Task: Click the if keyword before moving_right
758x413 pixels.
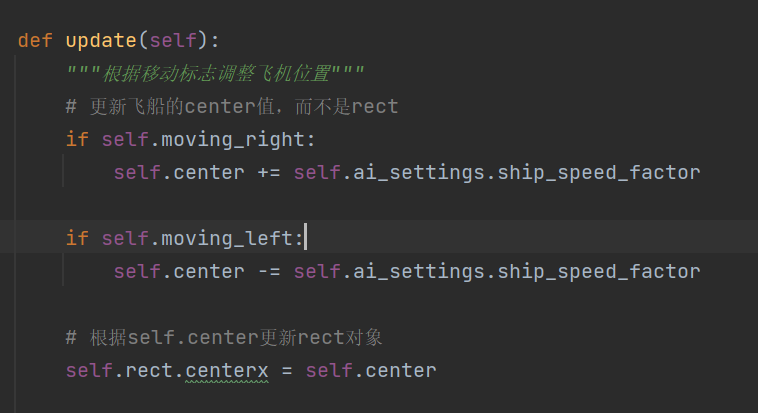Action: click(77, 140)
